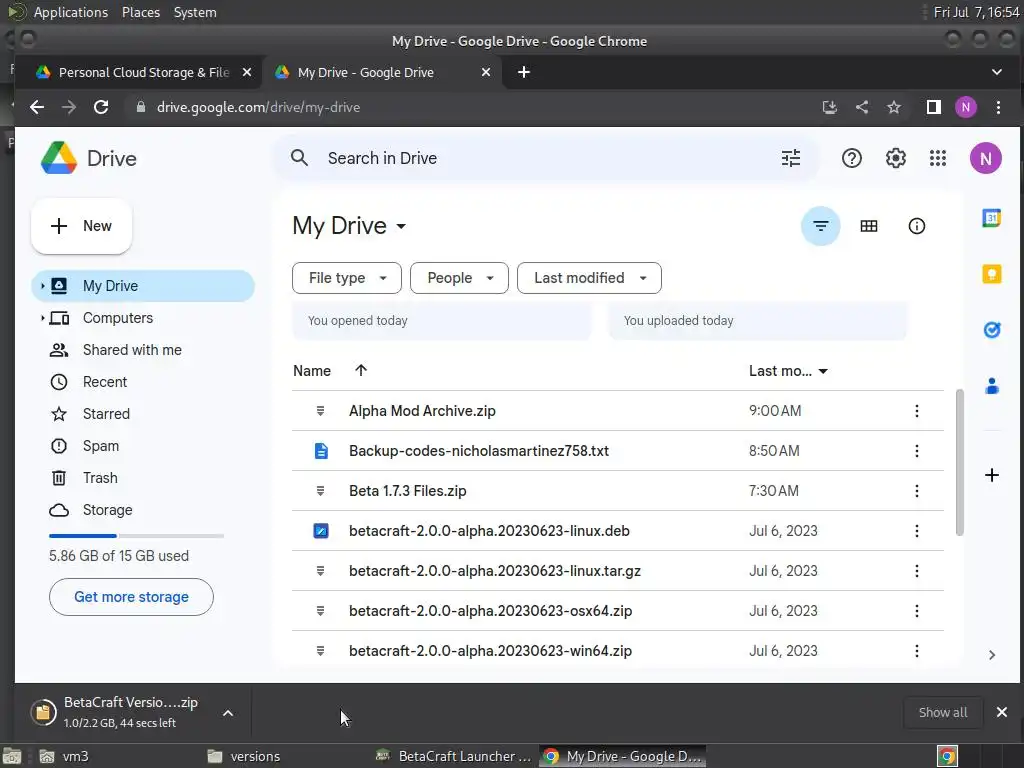Viewport: 1024px width, 768px height.
Task: Open the Last modified filter dropdown
Action: click(x=589, y=278)
